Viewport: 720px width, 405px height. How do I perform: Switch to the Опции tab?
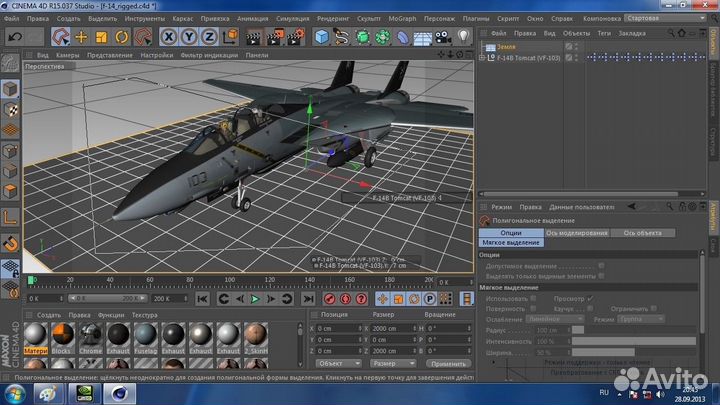[x=511, y=233]
